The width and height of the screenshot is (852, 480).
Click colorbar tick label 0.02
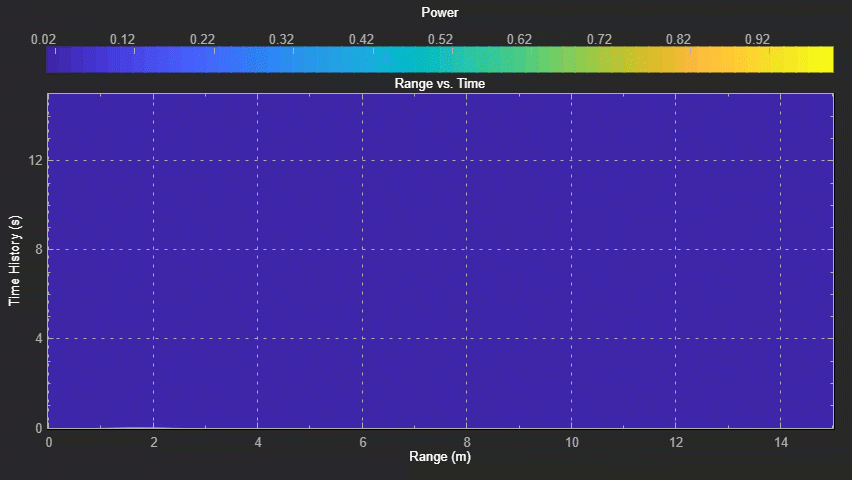point(43,40)
